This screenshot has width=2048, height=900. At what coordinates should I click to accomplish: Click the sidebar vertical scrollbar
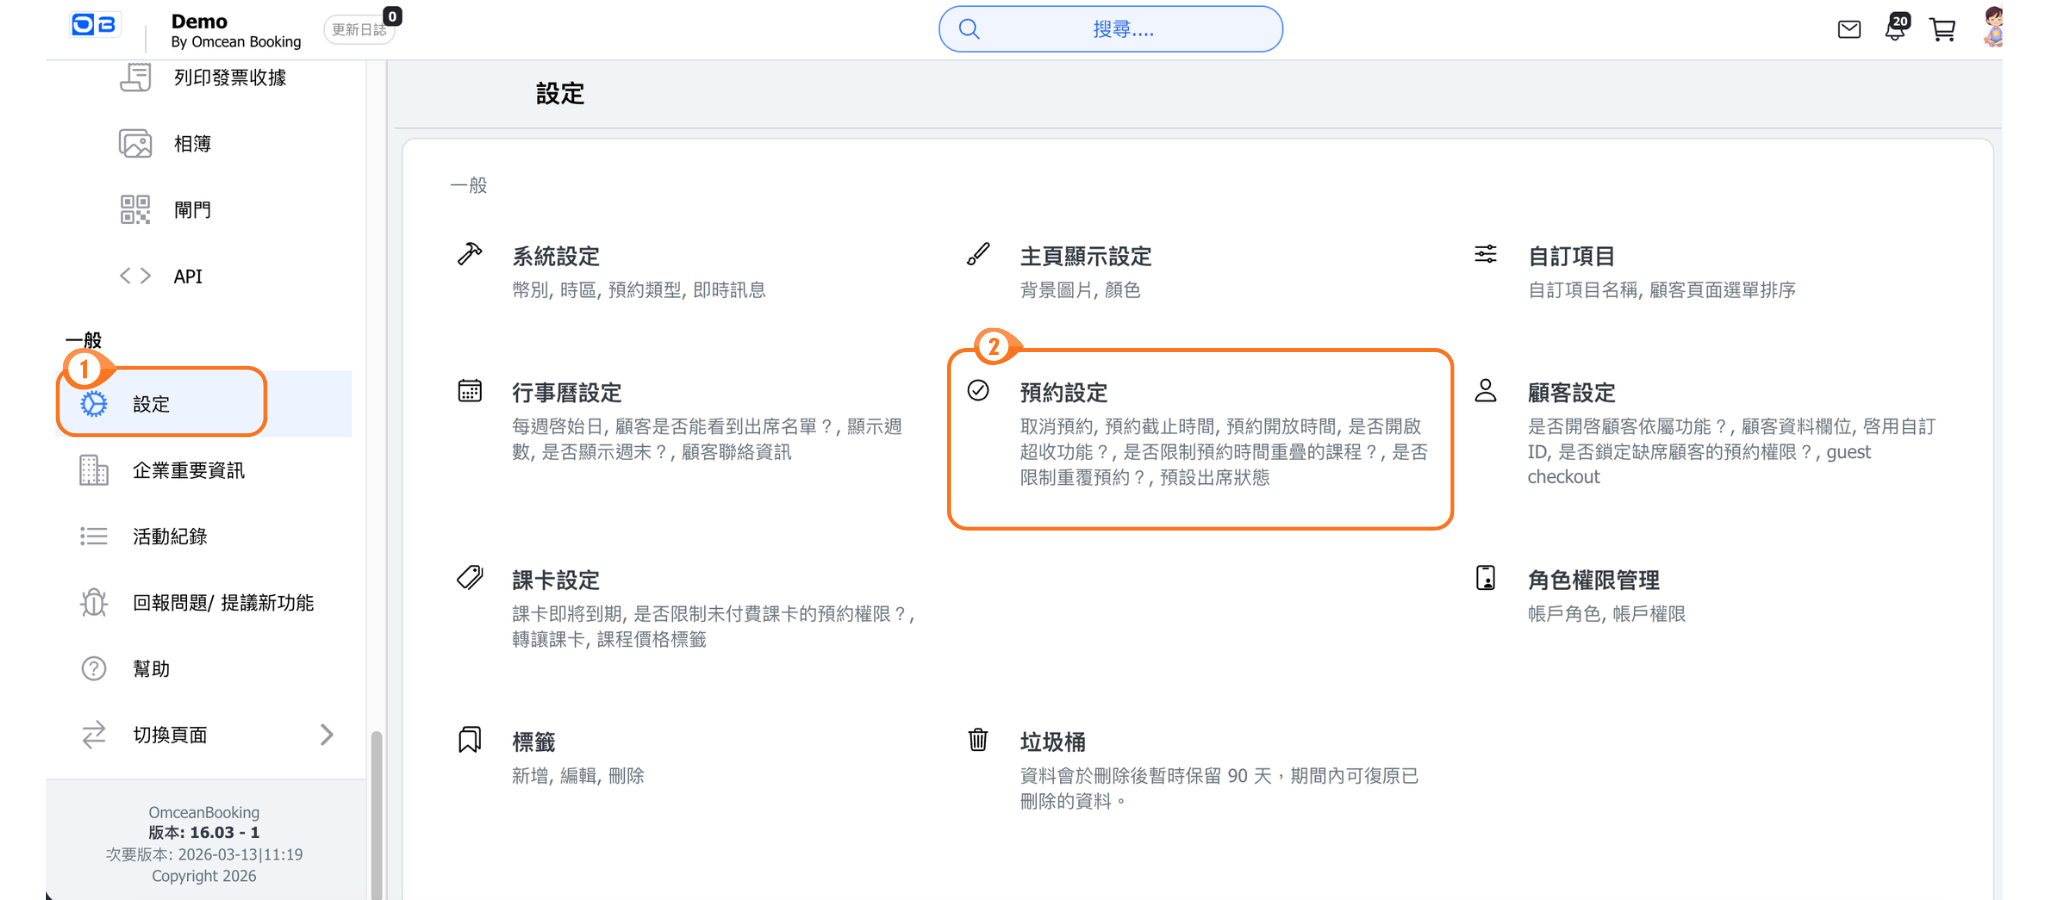(x=376, y=810)
